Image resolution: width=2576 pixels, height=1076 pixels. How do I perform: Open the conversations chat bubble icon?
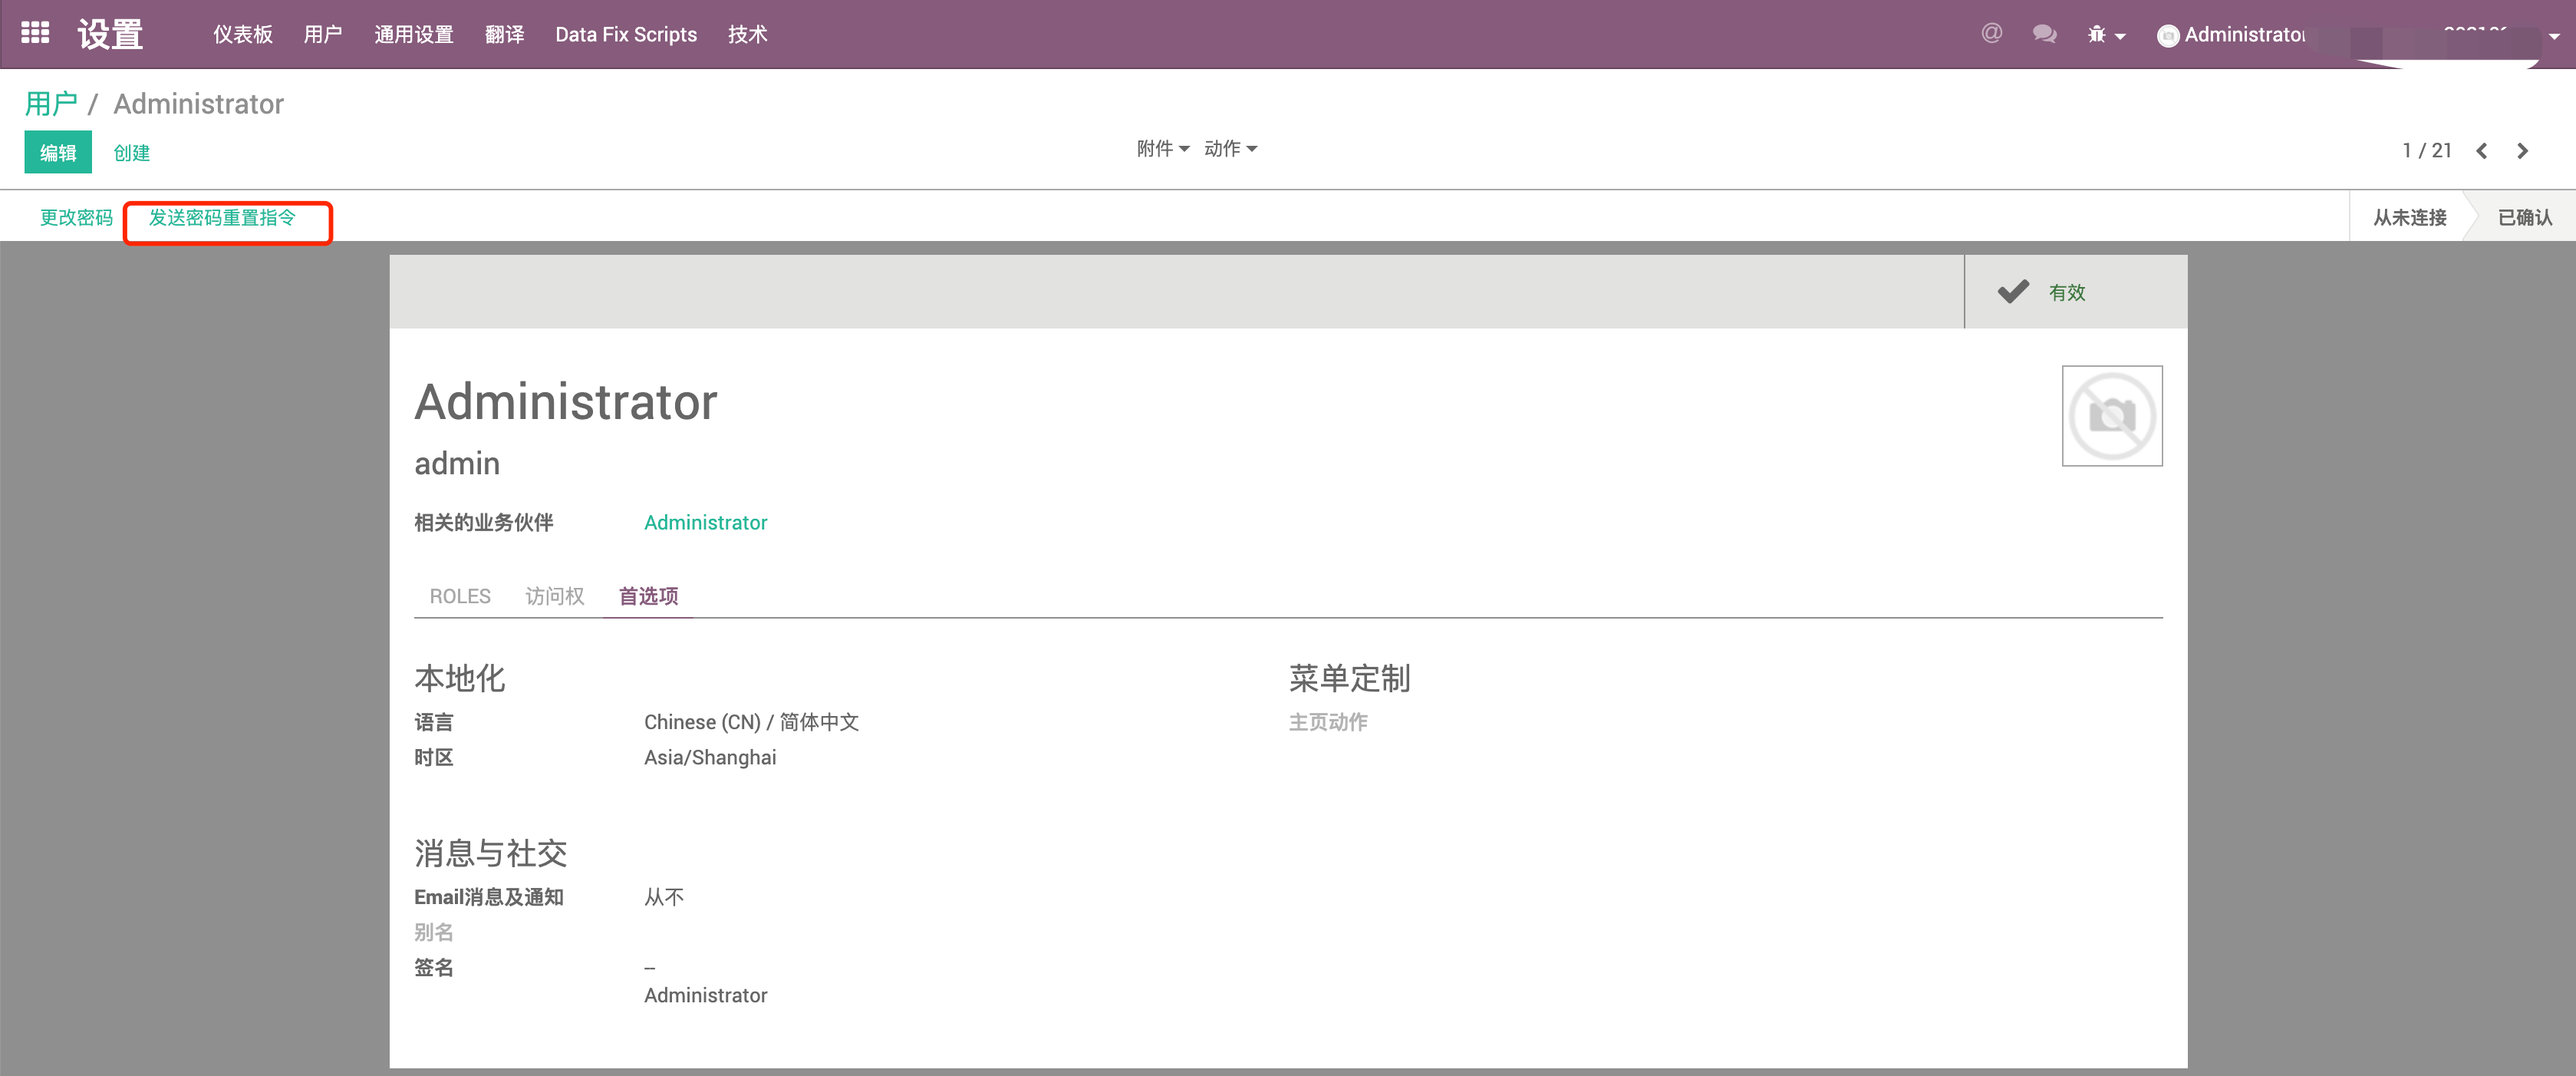[x=2044, y=34]
